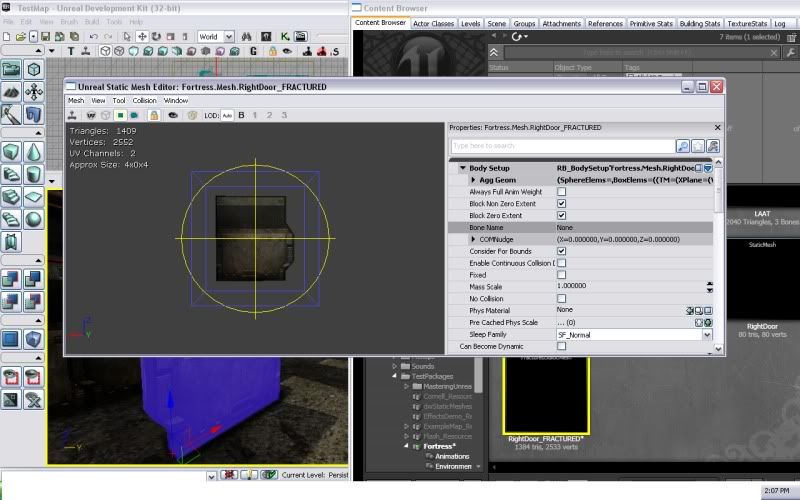Click the Realtime joystick icon in the Mesh Editor toolbar

pyautogui.click(x=72, y=115)
